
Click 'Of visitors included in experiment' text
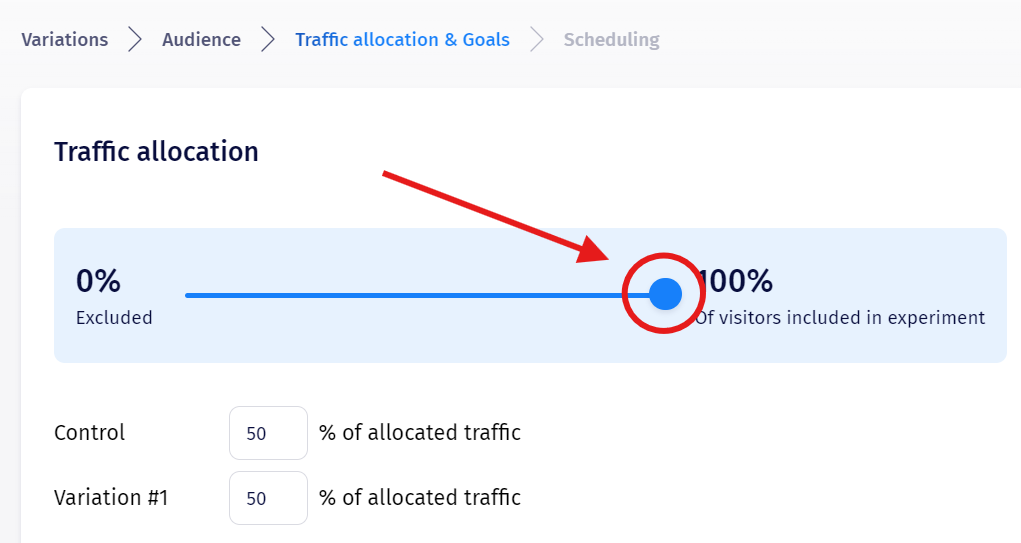point(842,318)
